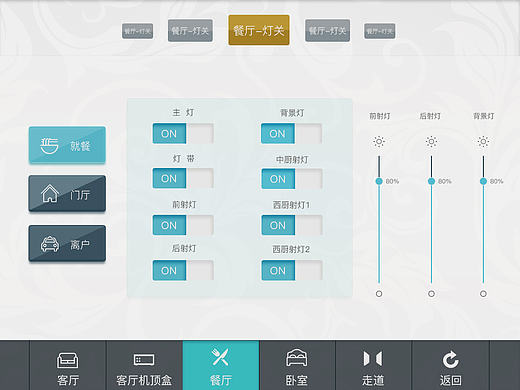Tap the car icon in 离户

(50, 244)
